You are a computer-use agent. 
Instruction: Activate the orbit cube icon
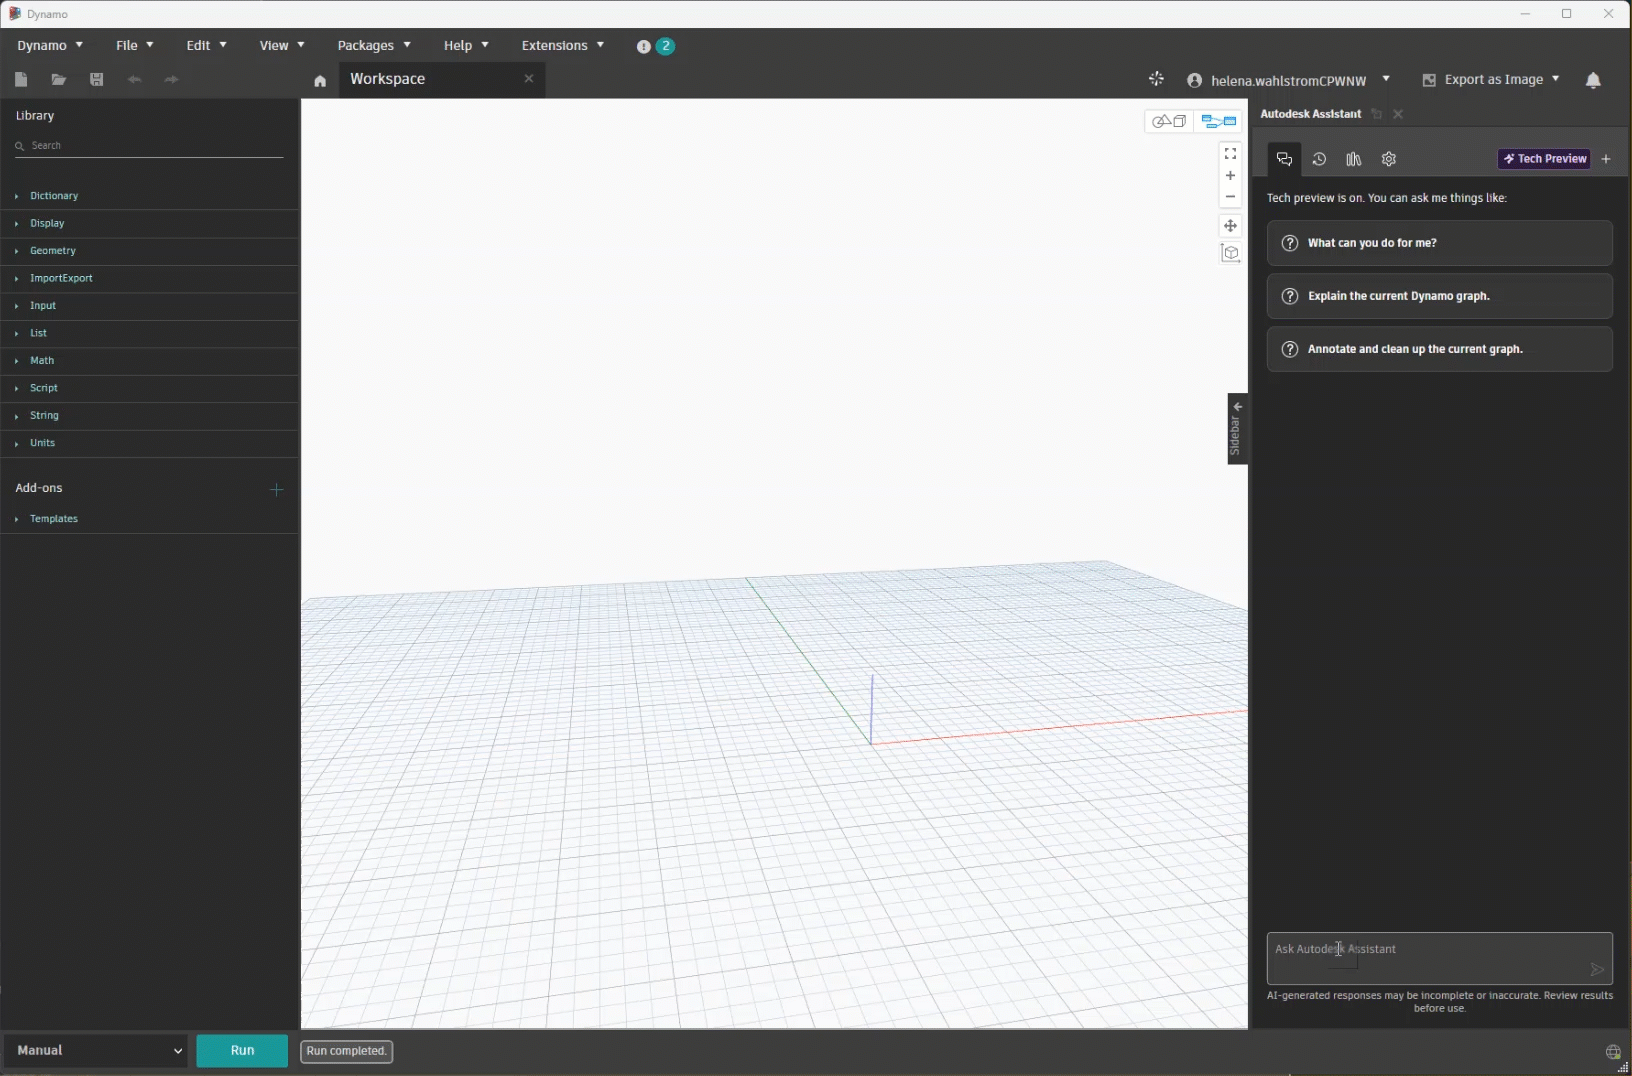coord(1231,253)
